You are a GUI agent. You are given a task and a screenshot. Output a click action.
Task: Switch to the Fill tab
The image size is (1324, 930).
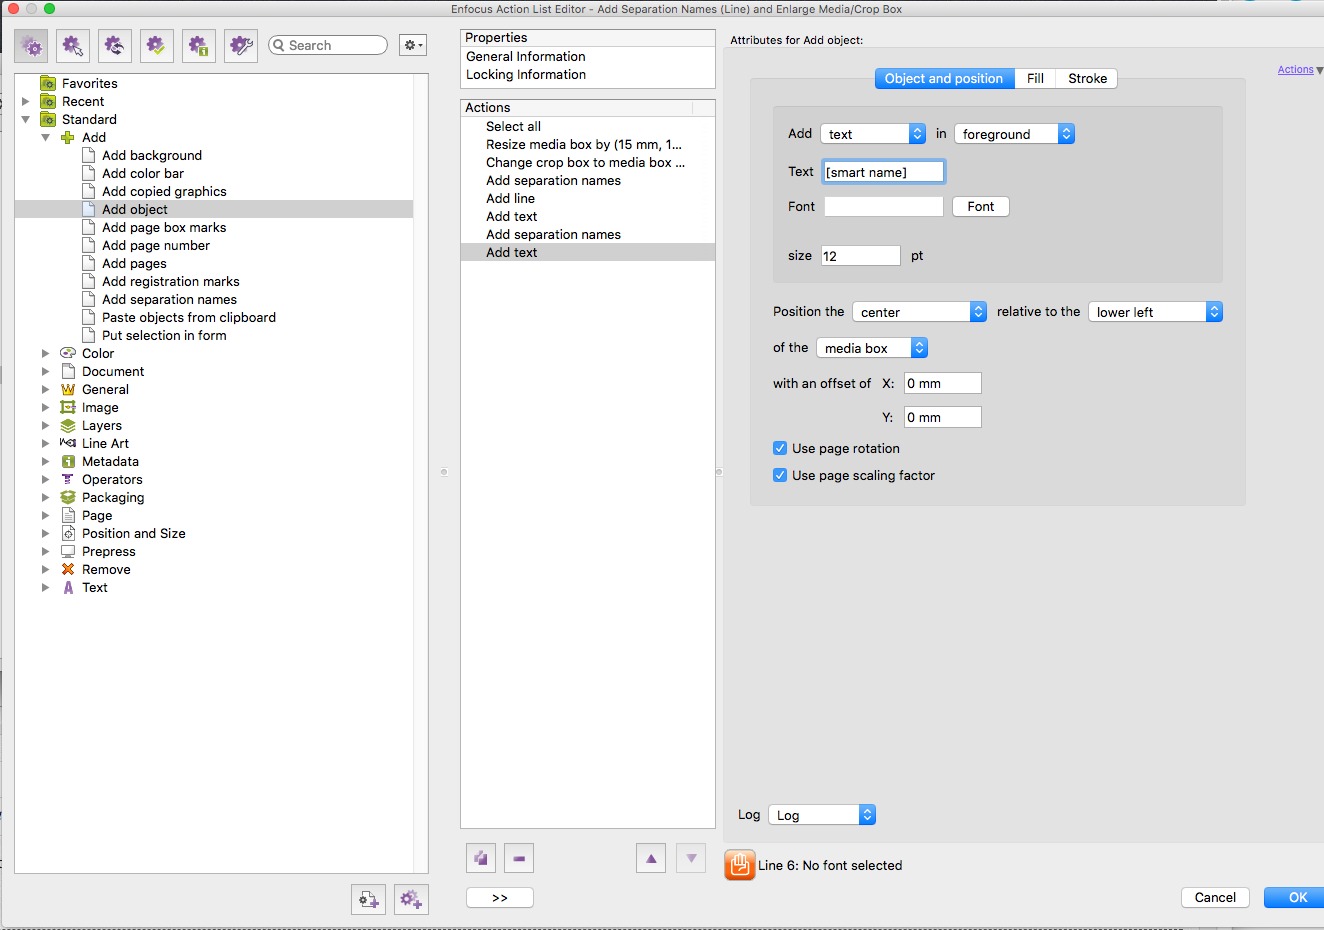click(x=1035, y=78)
